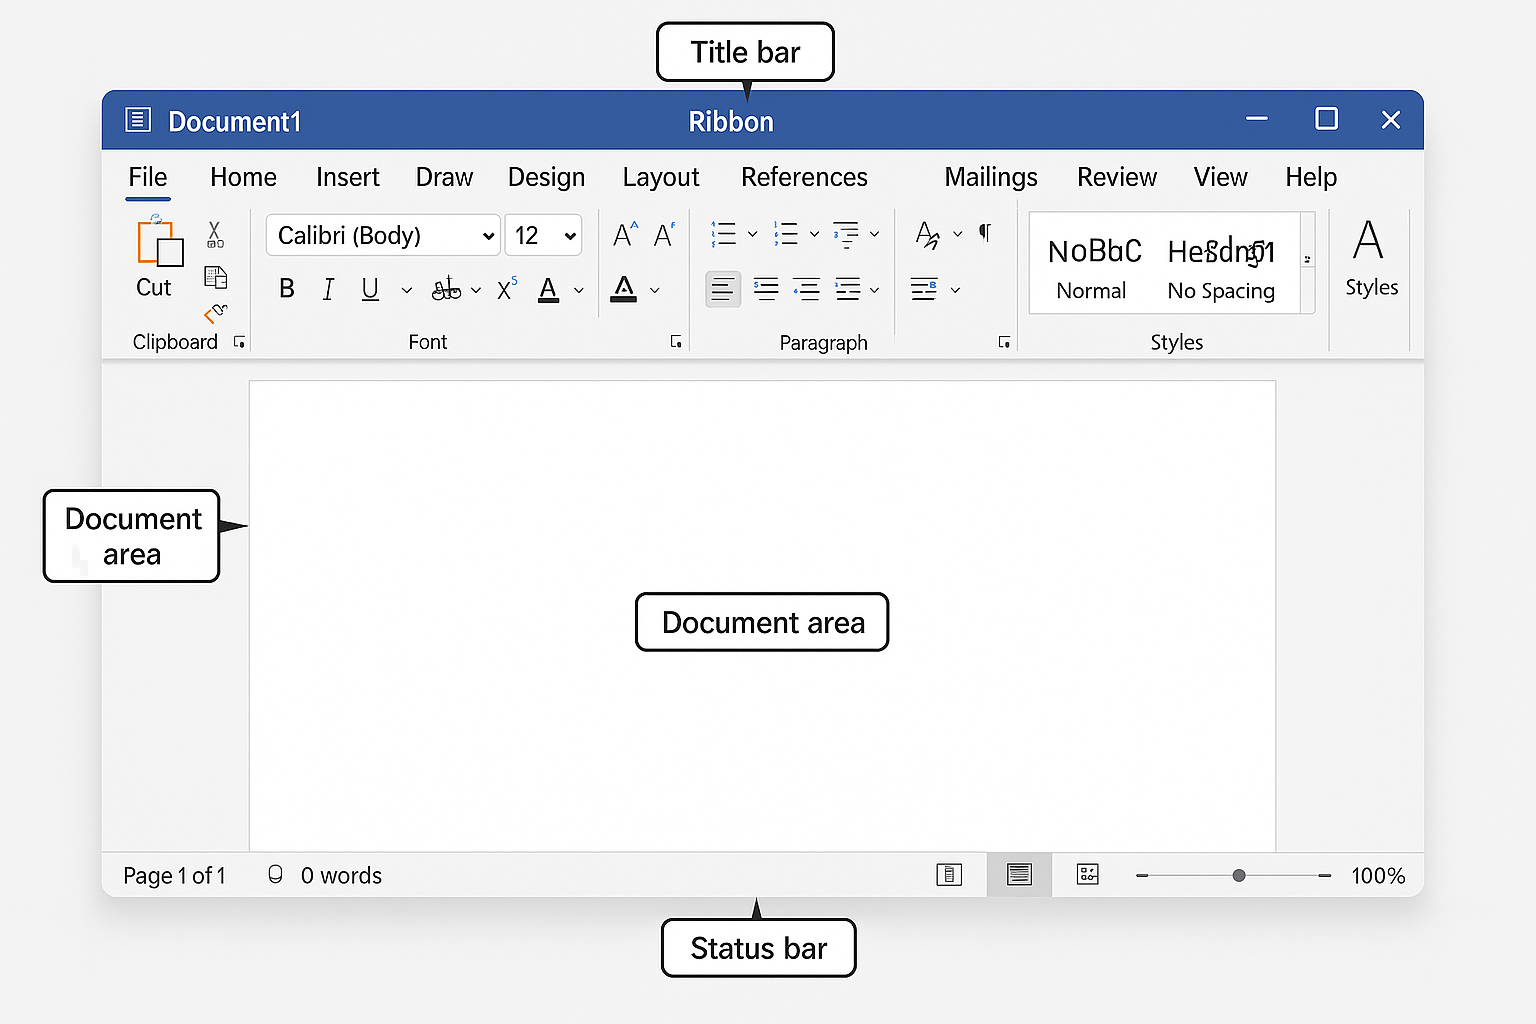Click the bullet list icon
Image resolution: width=1536 pixels, height=1024 pixels.
point(723,234)
